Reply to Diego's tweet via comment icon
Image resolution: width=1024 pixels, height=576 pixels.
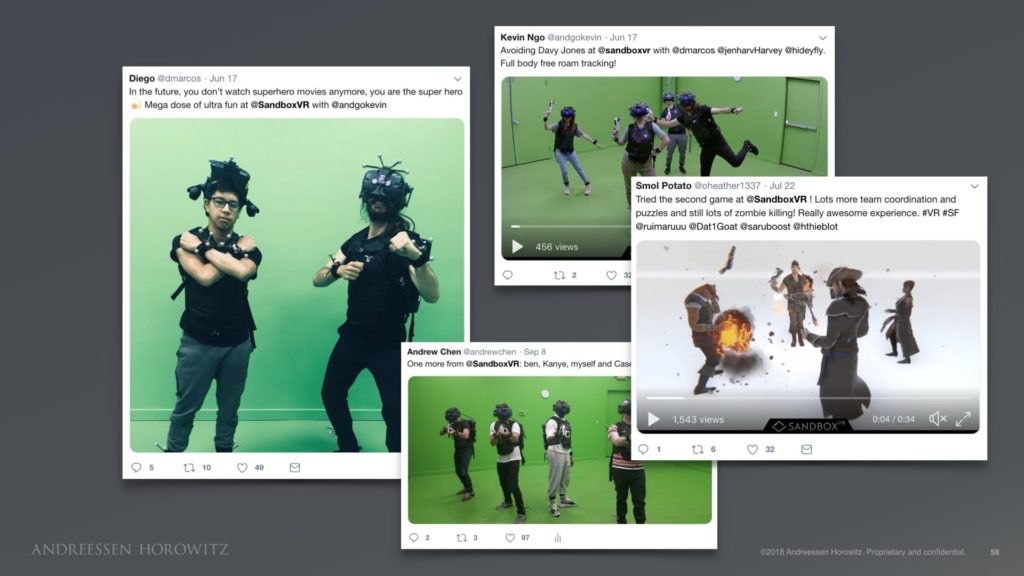point(136,468)
